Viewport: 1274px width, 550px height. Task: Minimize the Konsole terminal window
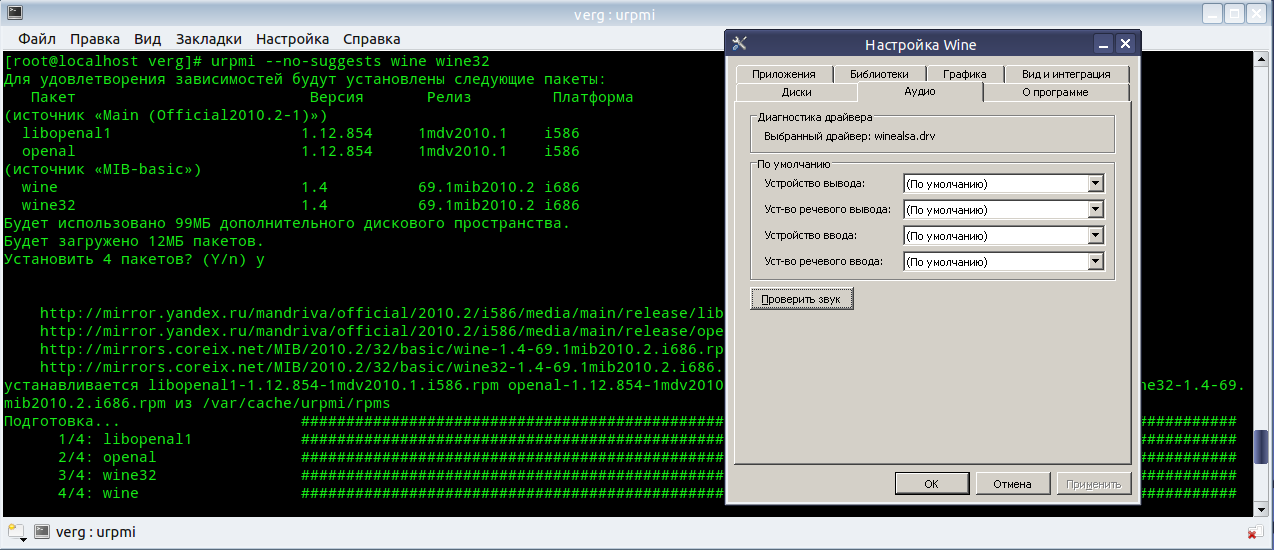1211,13
